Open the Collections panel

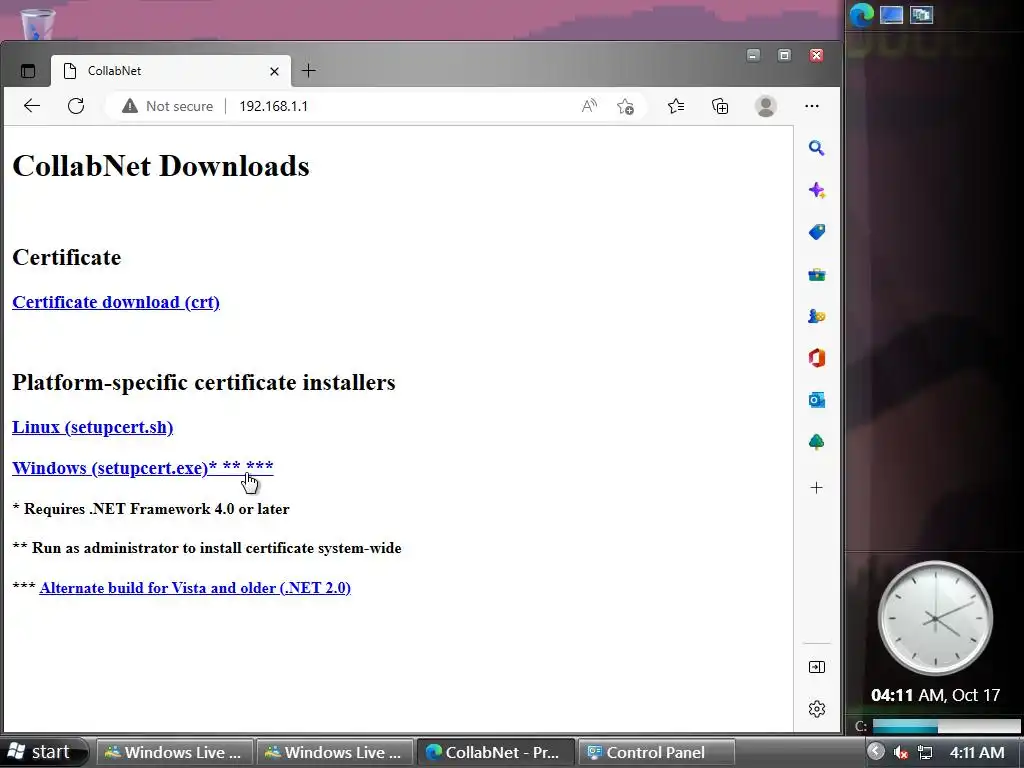[x=720, y=106]
